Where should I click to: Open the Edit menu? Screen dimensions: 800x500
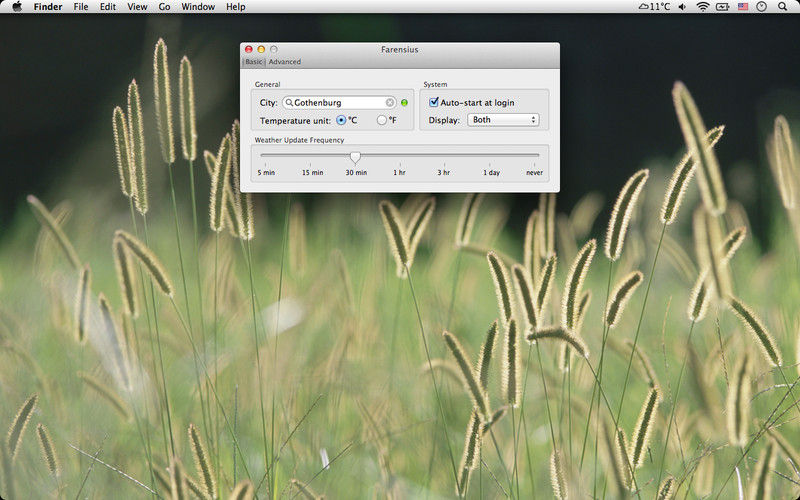point(108,7)
